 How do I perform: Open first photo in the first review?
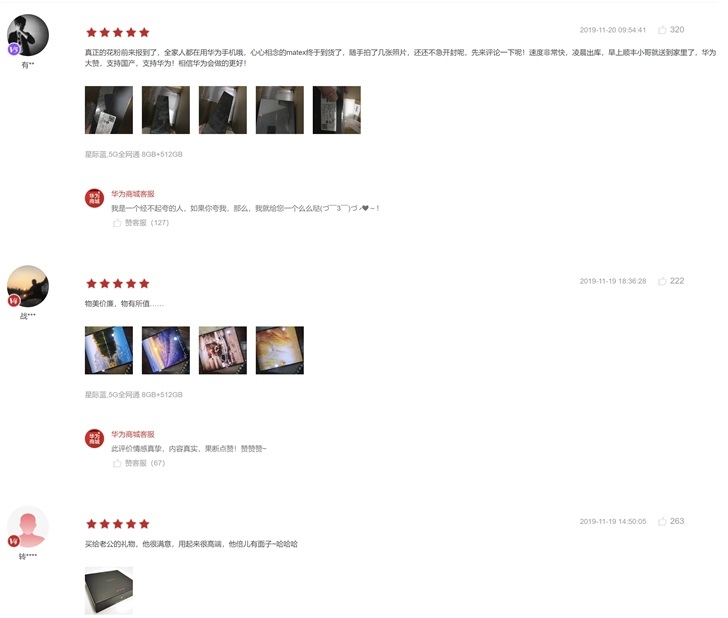109,110
